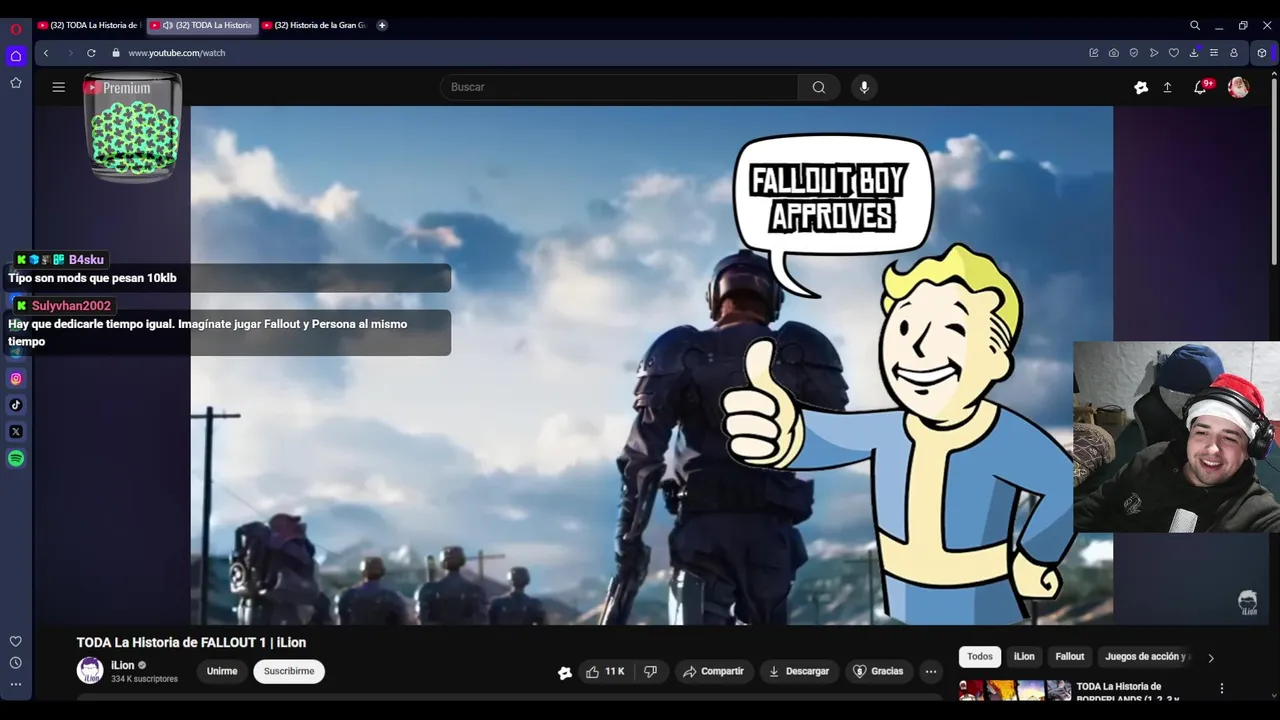Start voice search with microphone

(x=865, y=87)
